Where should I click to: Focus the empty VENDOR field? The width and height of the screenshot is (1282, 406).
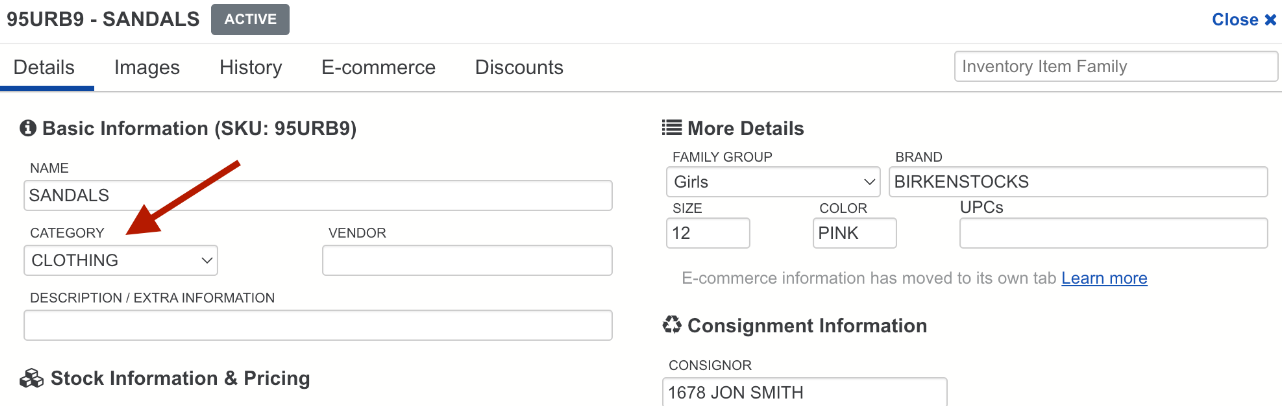point(467,260)
